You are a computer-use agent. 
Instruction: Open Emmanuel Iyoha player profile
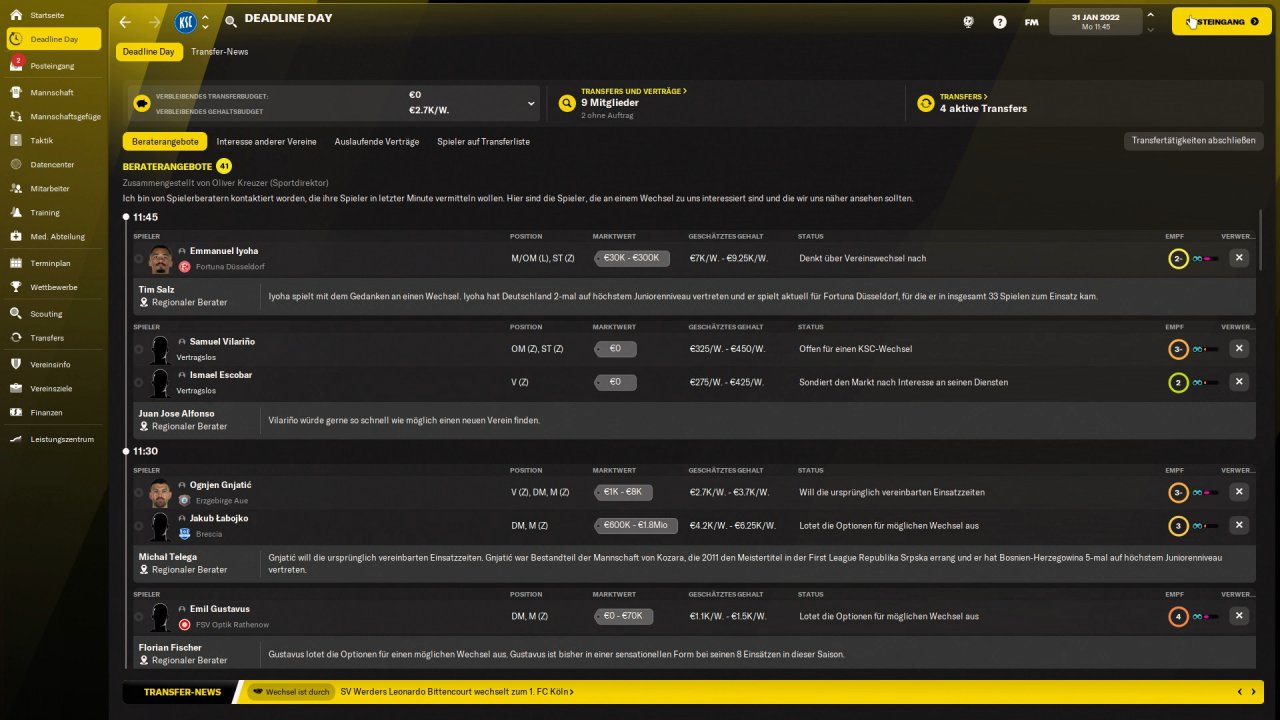(224, 251)
